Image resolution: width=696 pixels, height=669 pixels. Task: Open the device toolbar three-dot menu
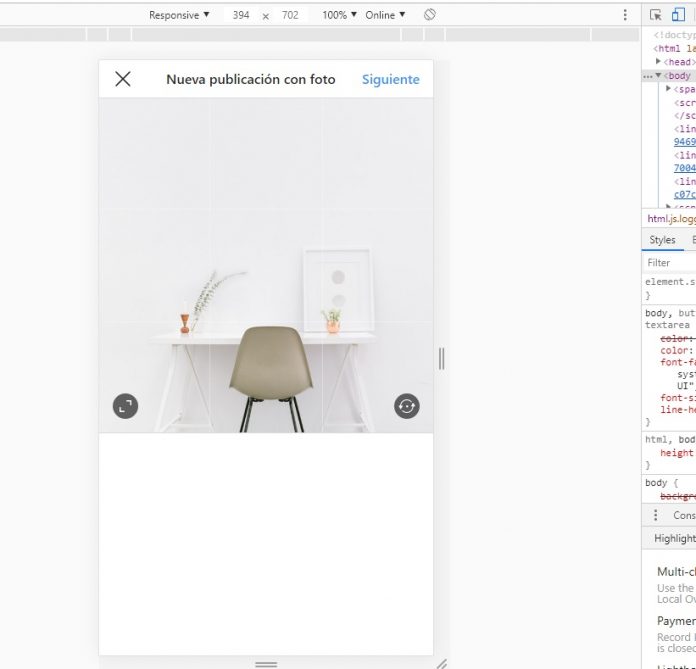tap(625, 15)
